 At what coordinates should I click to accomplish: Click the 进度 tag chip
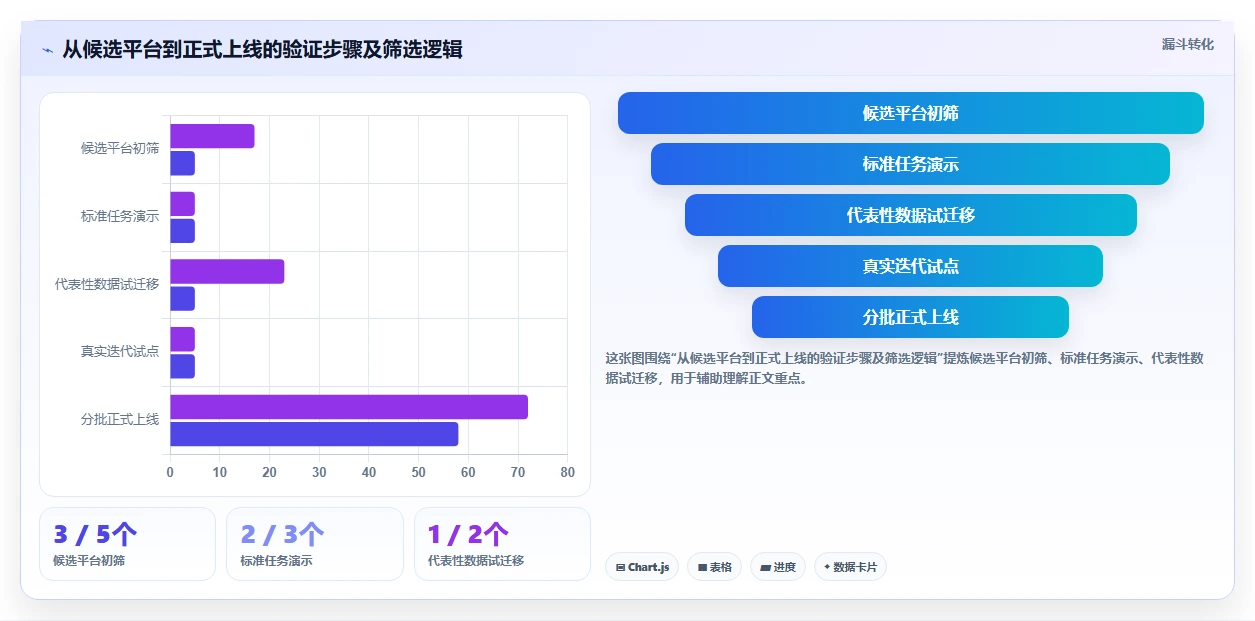click(778, 567)
